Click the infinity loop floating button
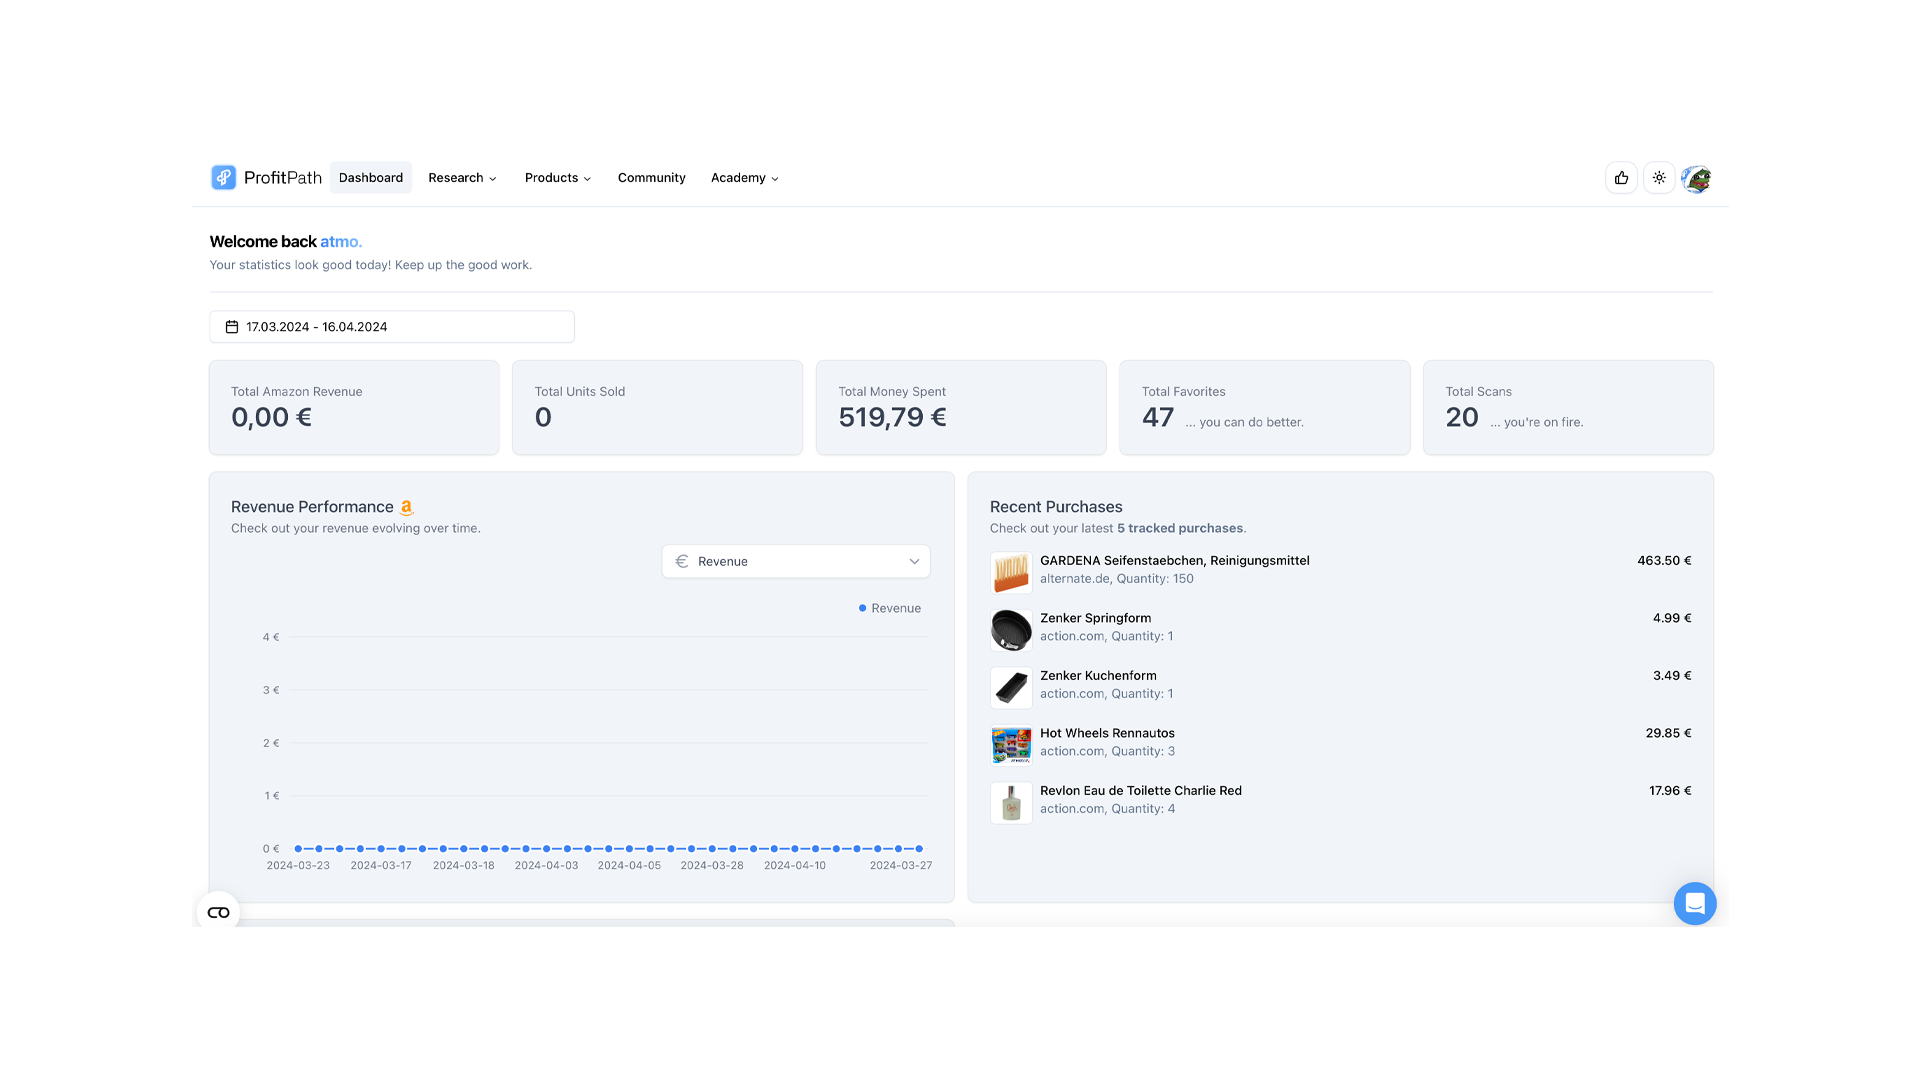Viewport: 1920px width, 1080px height. pyautogui.click(x=218, y=912)
